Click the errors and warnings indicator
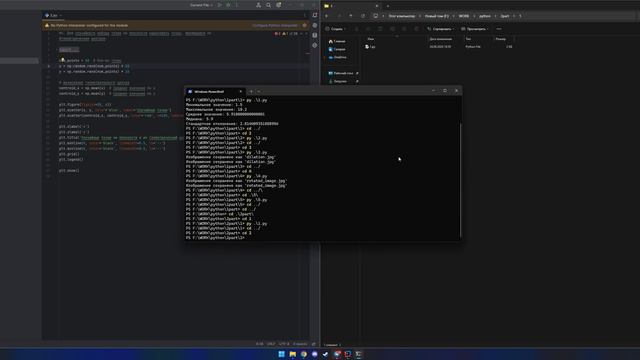640x360 pixels. point(286,33)
